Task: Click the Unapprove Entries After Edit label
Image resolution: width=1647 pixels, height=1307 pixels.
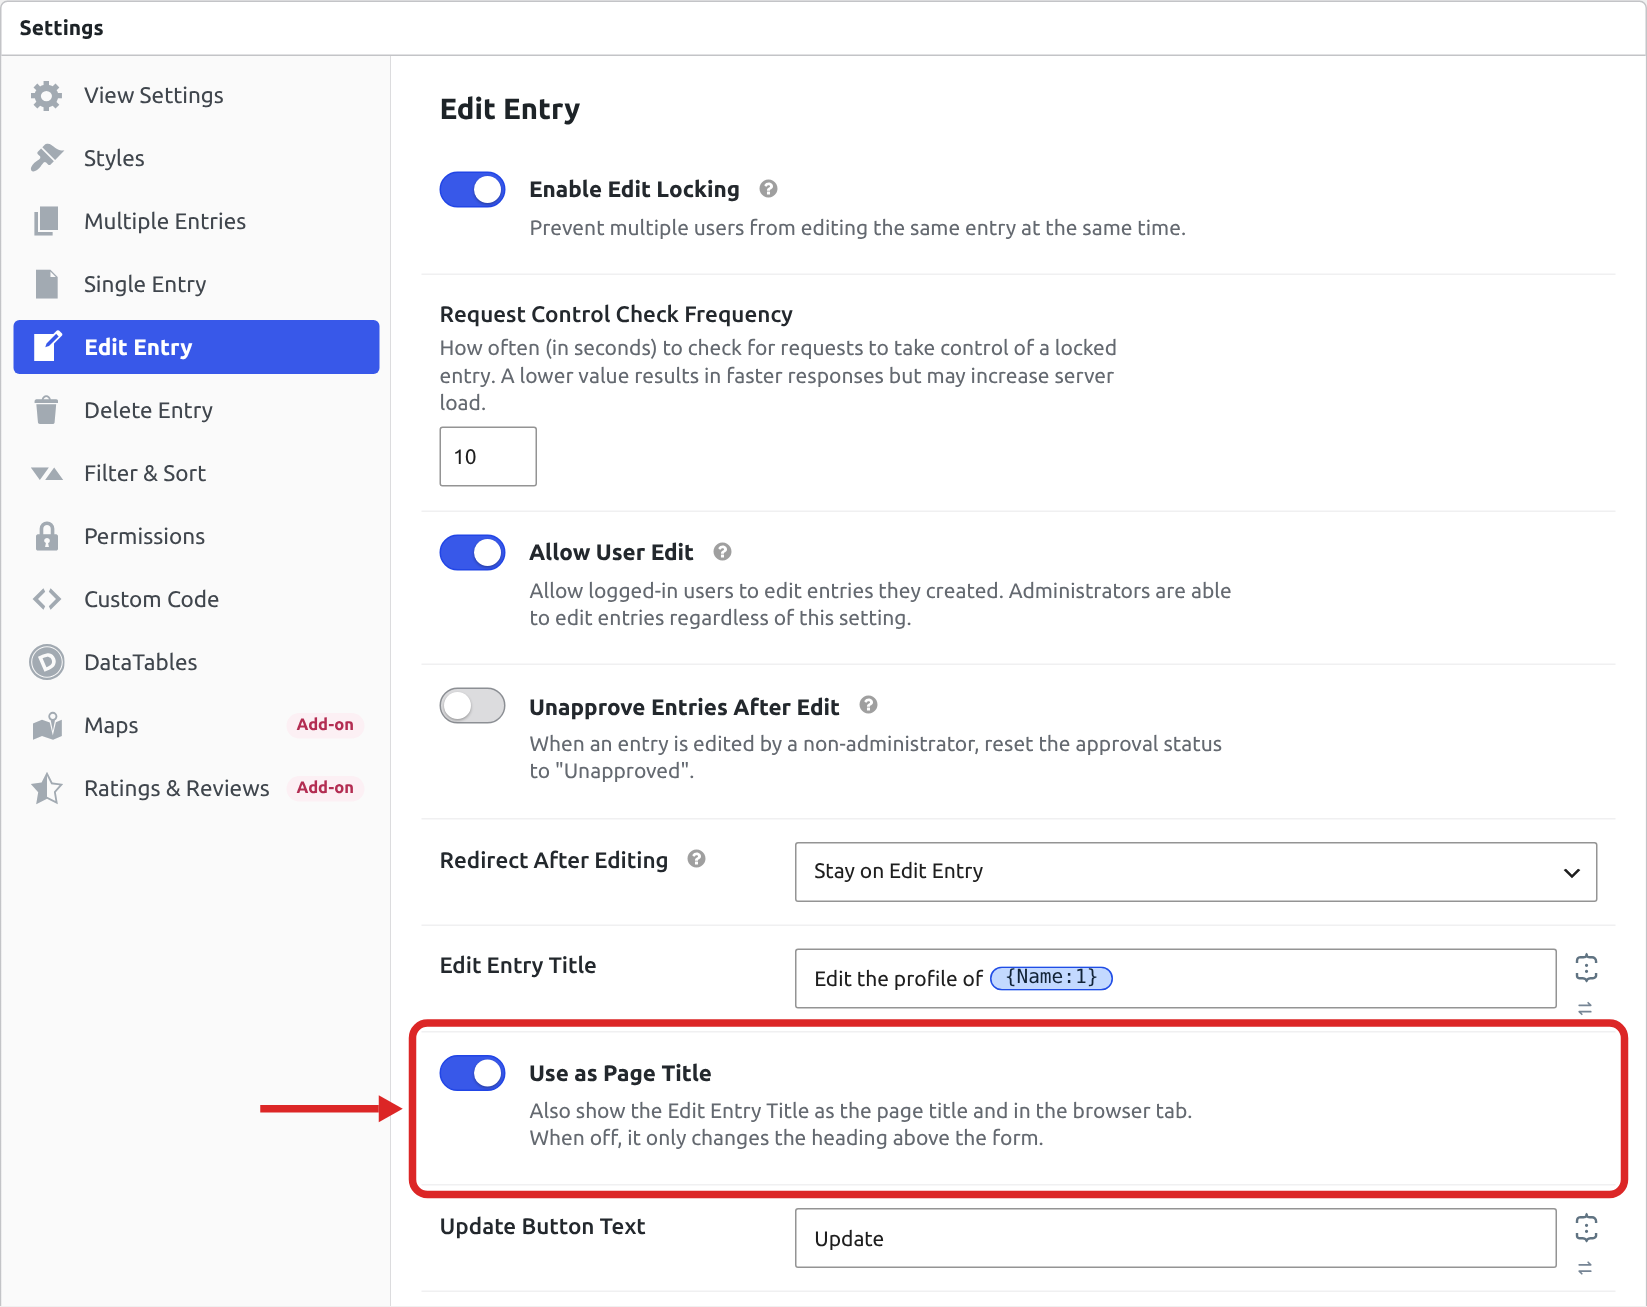Action: pyautogui.click(x=684, y=707)
